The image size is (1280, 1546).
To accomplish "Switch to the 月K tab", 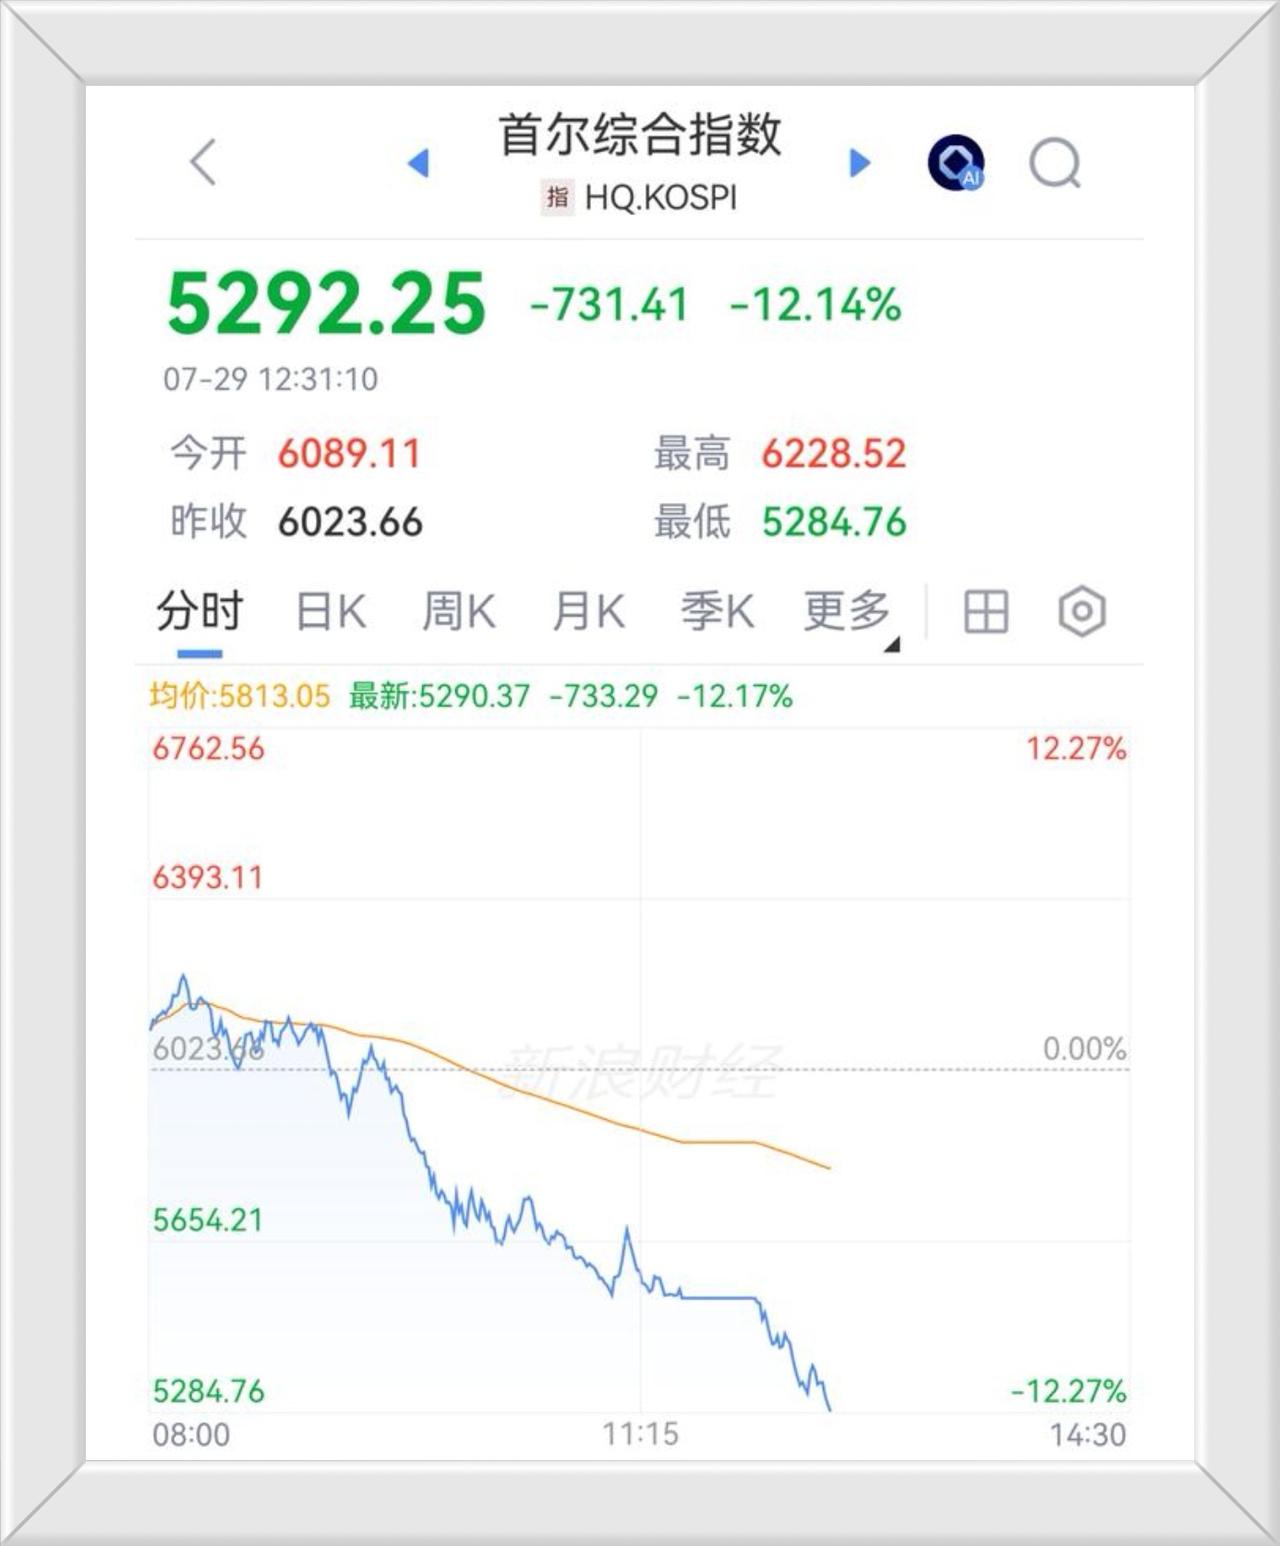I will click(x=589, y=611).
